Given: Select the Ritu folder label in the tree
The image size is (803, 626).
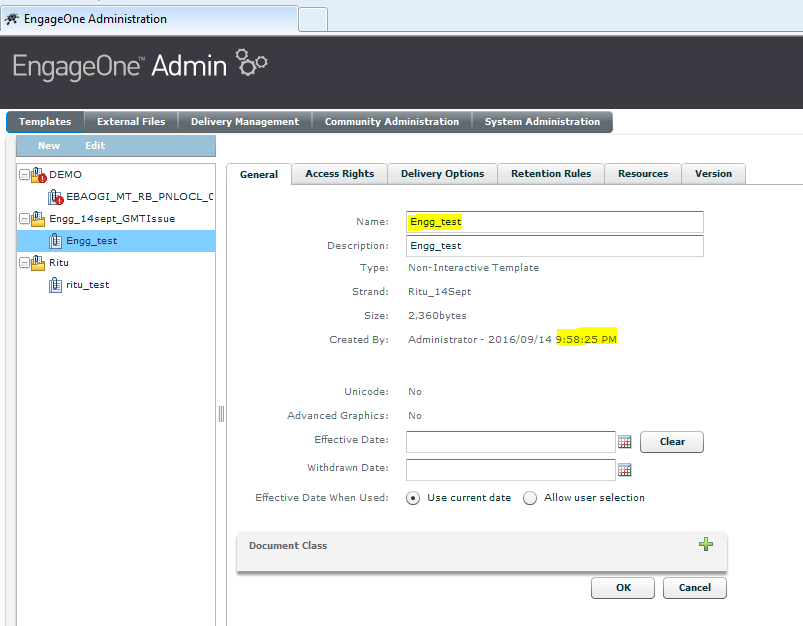Looking at the screenshot, I should tap(59, 263).
